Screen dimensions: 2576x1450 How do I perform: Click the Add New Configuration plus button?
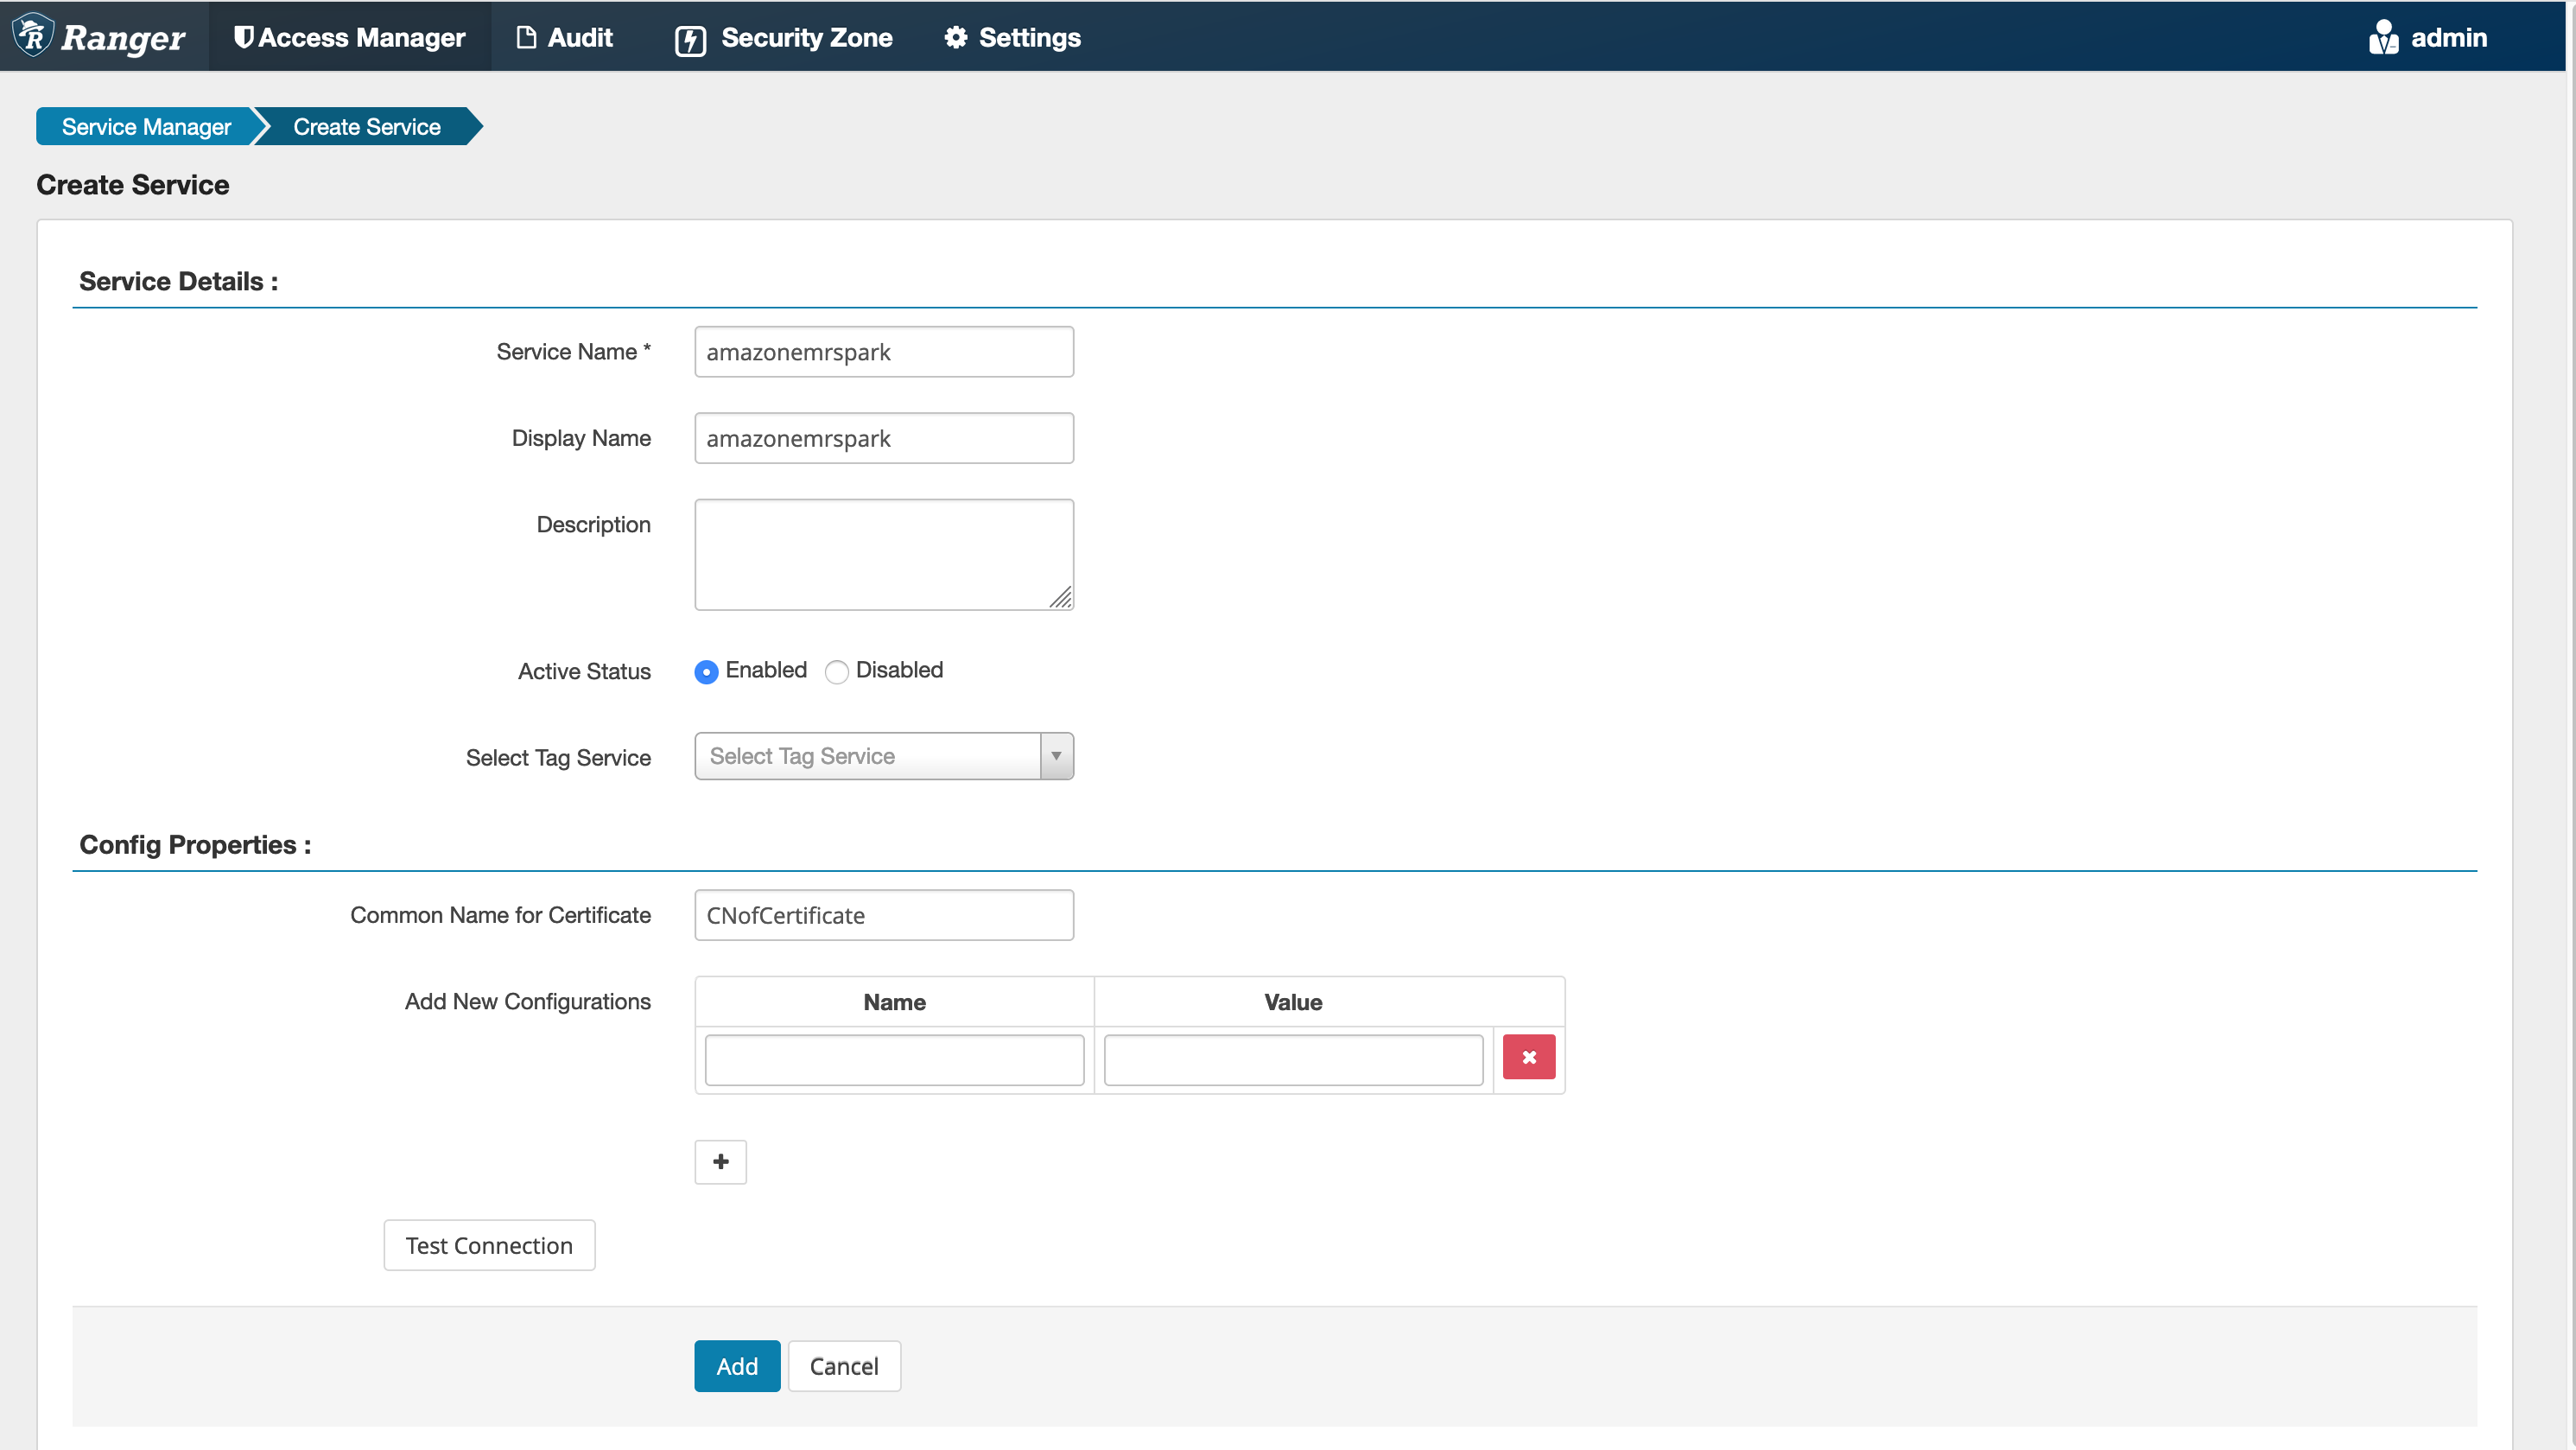720,1161
